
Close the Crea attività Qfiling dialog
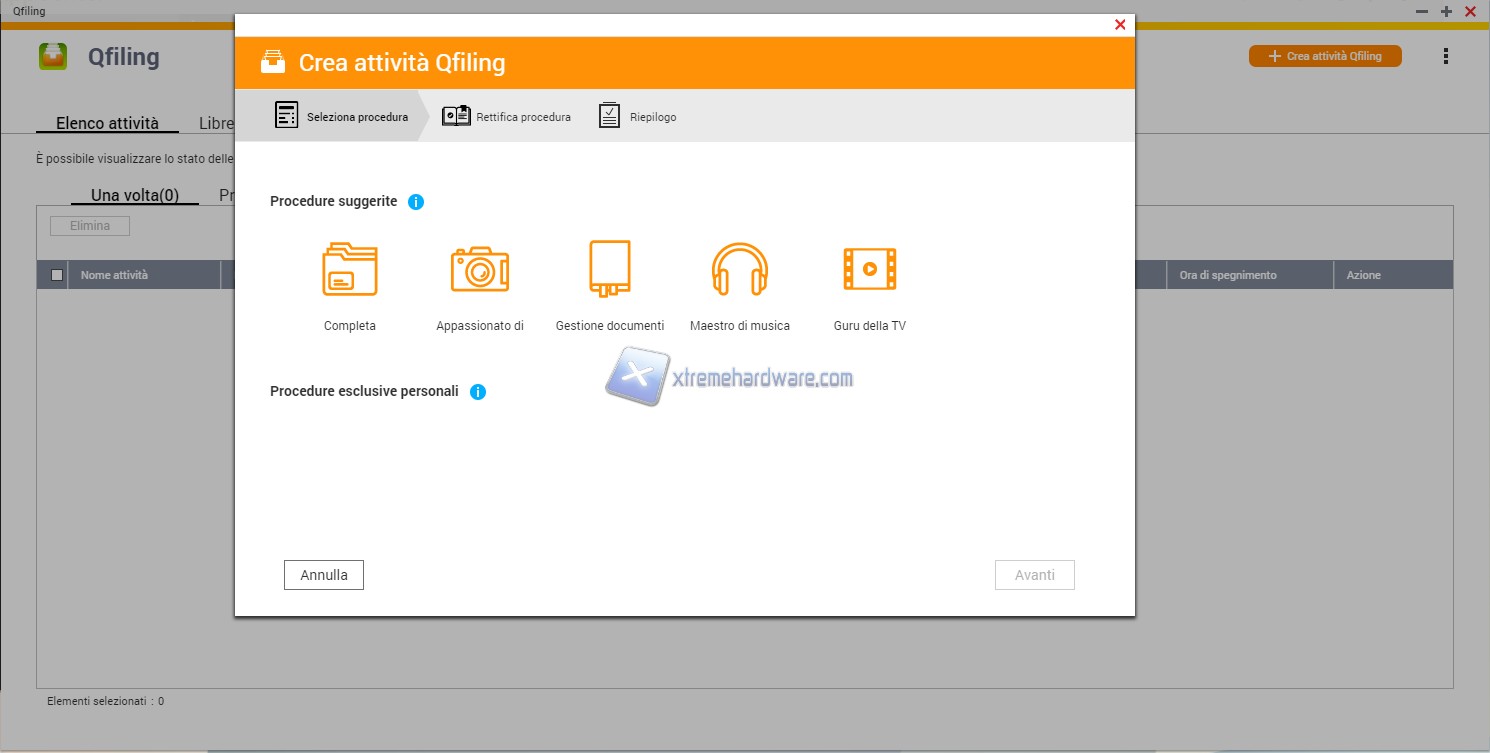click(1120, 25)
